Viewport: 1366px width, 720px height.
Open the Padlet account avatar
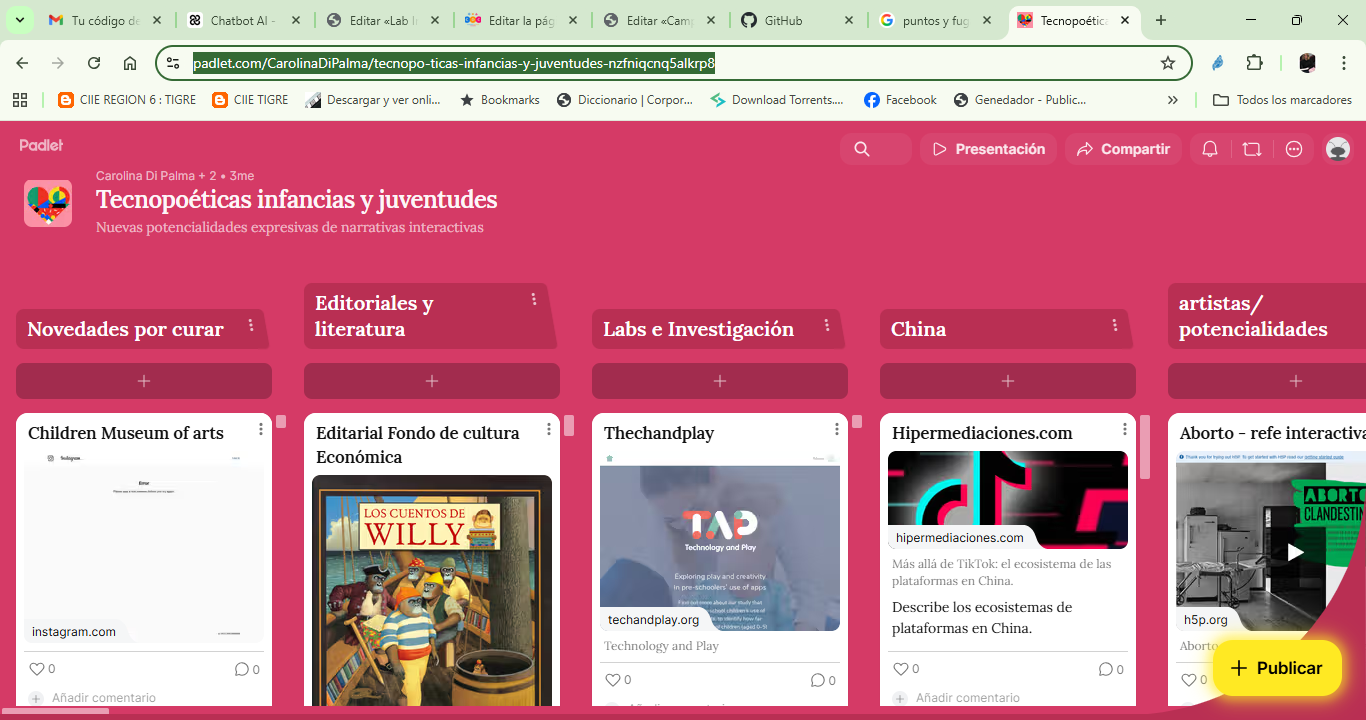coord(1337,148)
